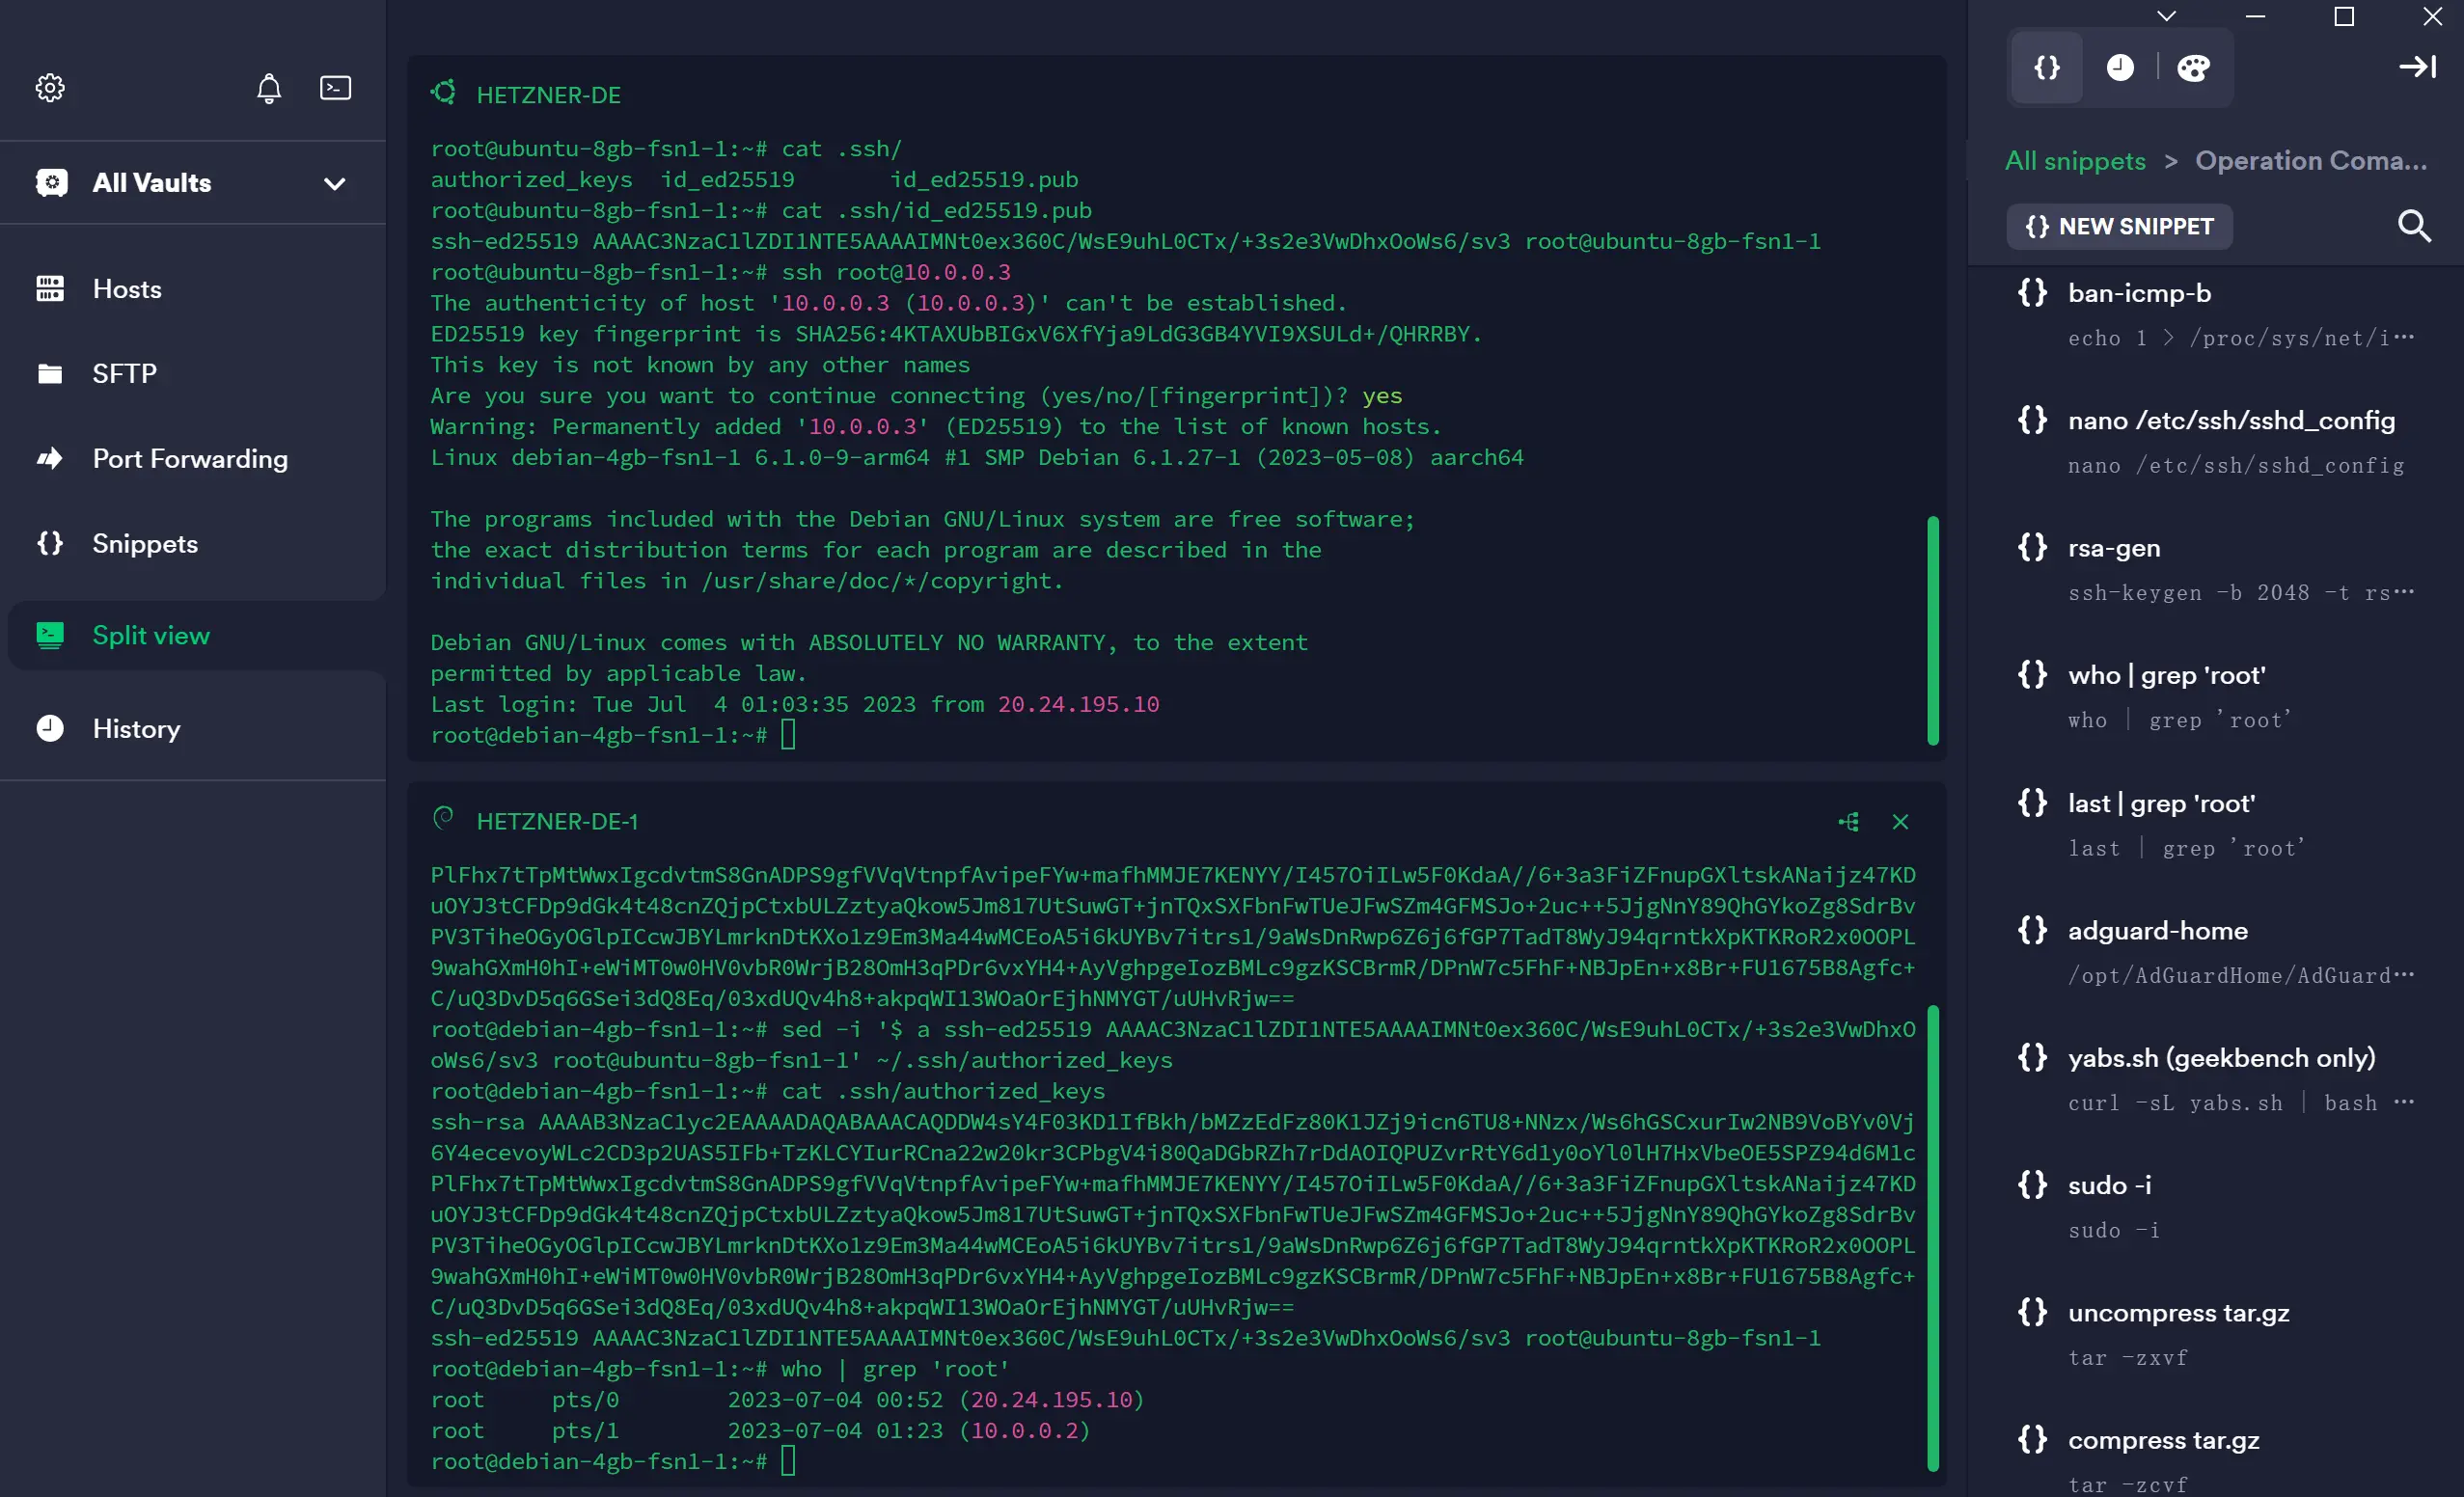
Task: Open the tabs chevron dropdown in title bar
Action: click(2166, 16)
